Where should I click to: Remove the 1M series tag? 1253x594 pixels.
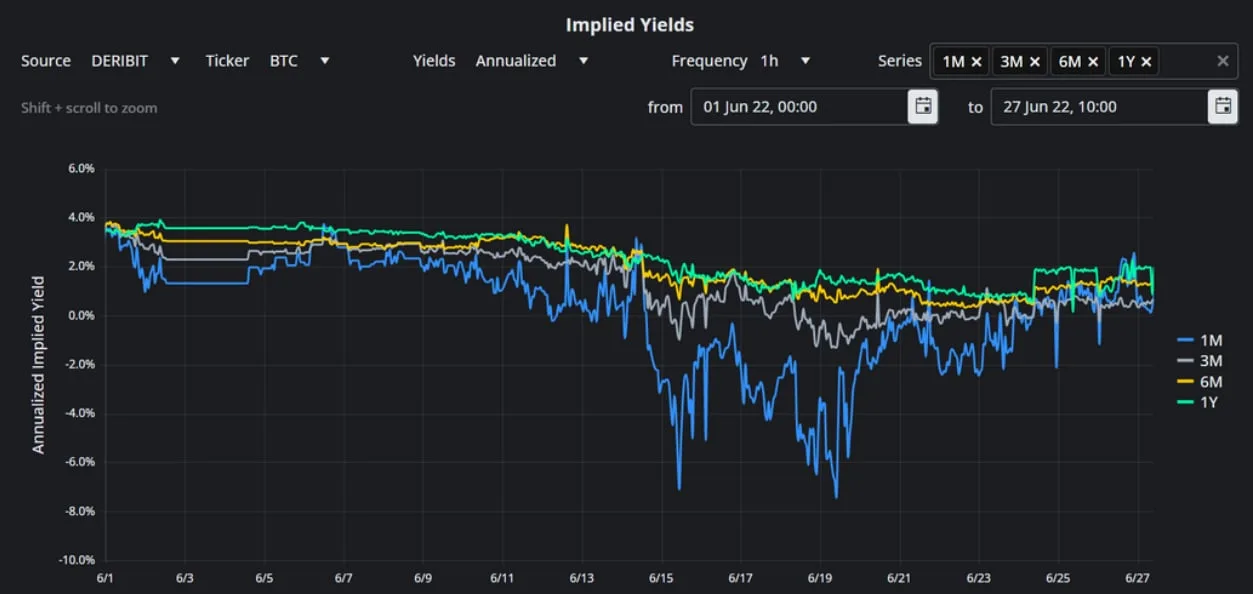click(977, 62)
